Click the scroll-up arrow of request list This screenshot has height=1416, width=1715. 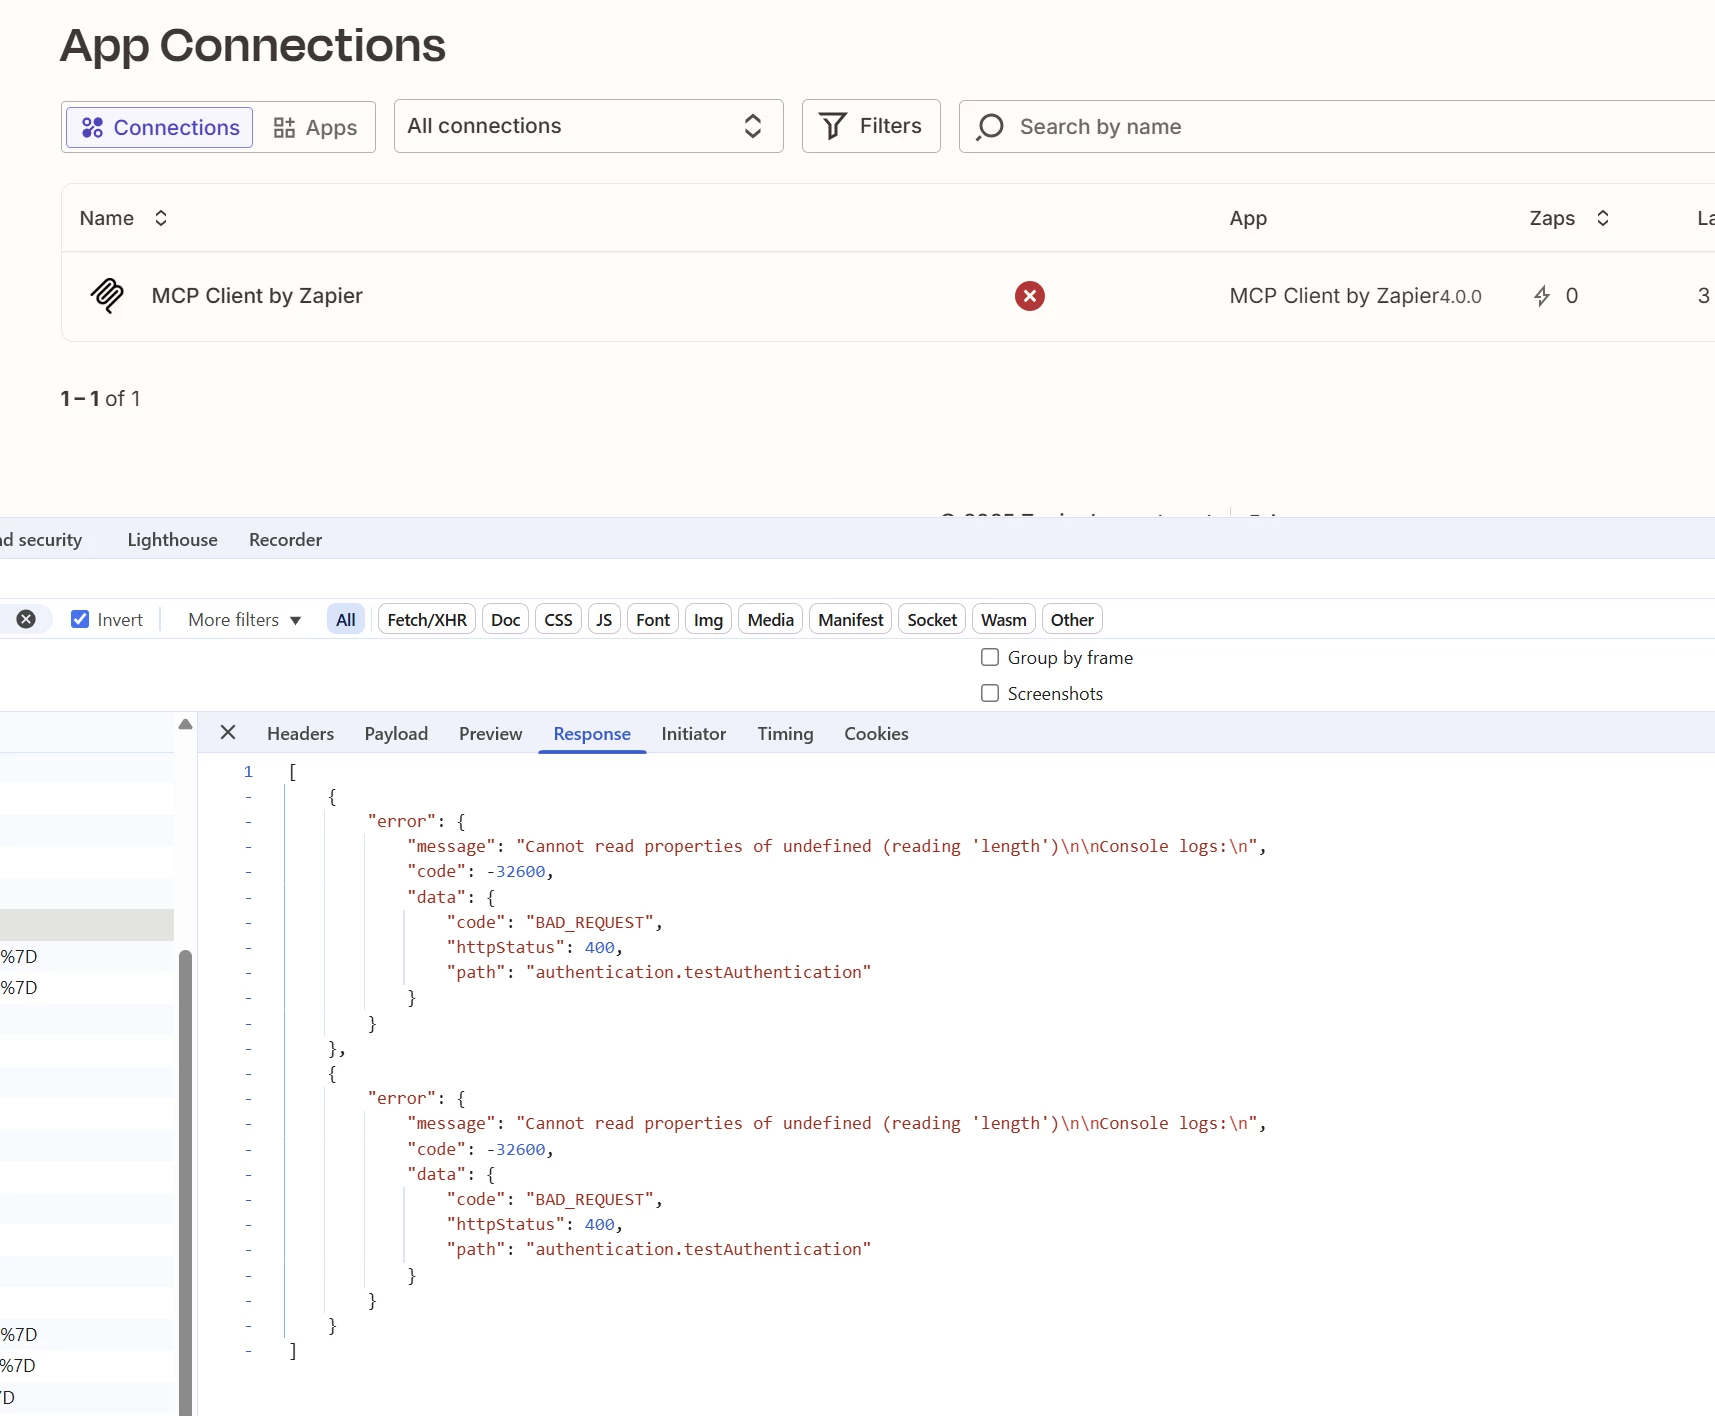185,724
